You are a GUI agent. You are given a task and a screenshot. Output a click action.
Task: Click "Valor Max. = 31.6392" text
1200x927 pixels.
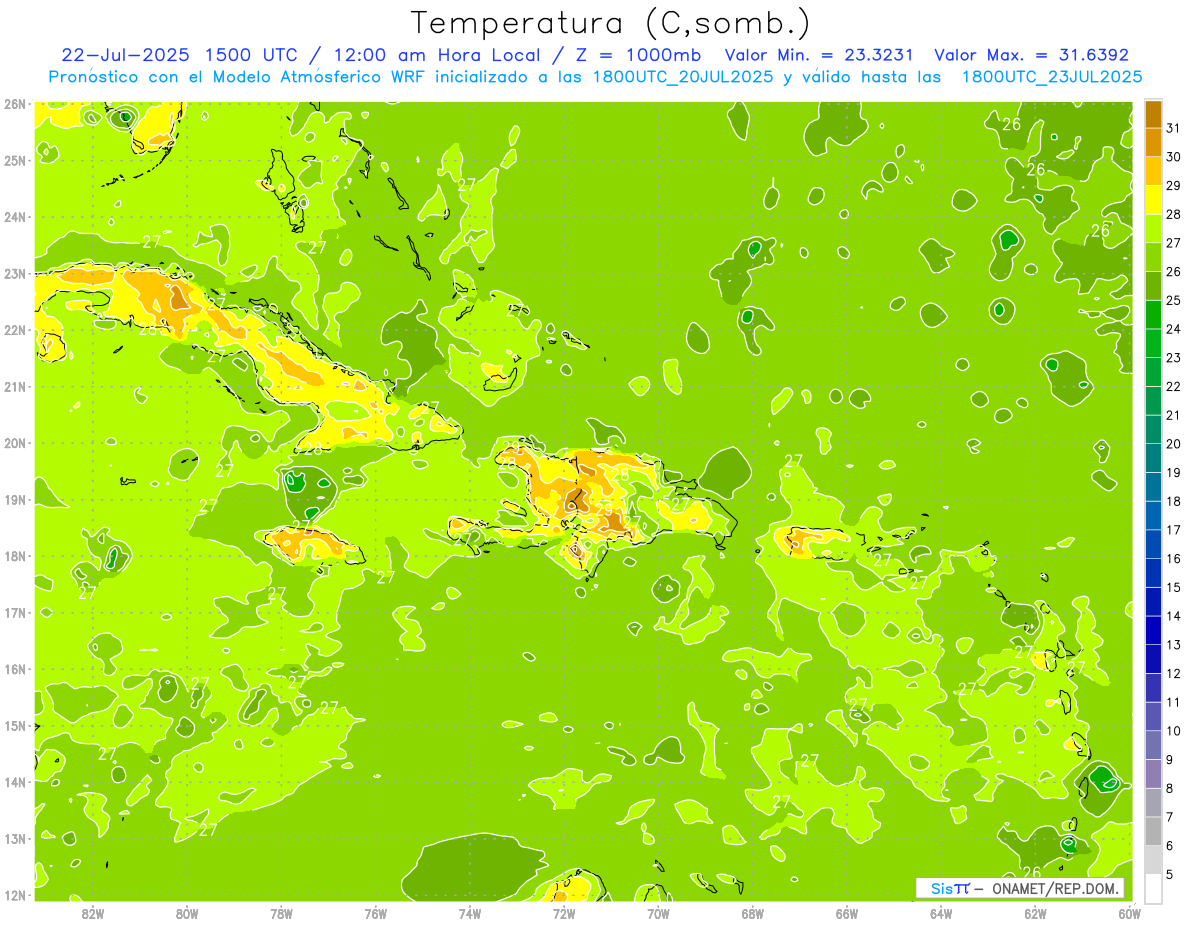point(1032,55)
